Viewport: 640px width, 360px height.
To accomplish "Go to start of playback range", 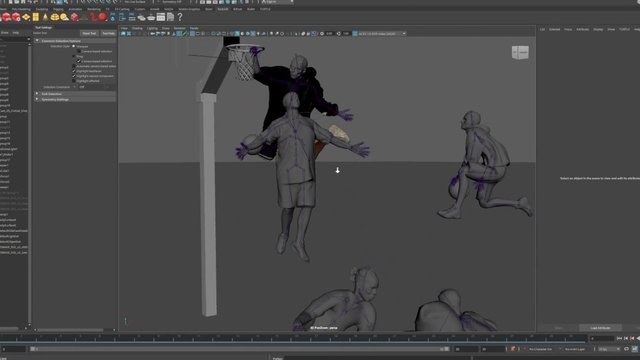I will click(x=620, y=338).
